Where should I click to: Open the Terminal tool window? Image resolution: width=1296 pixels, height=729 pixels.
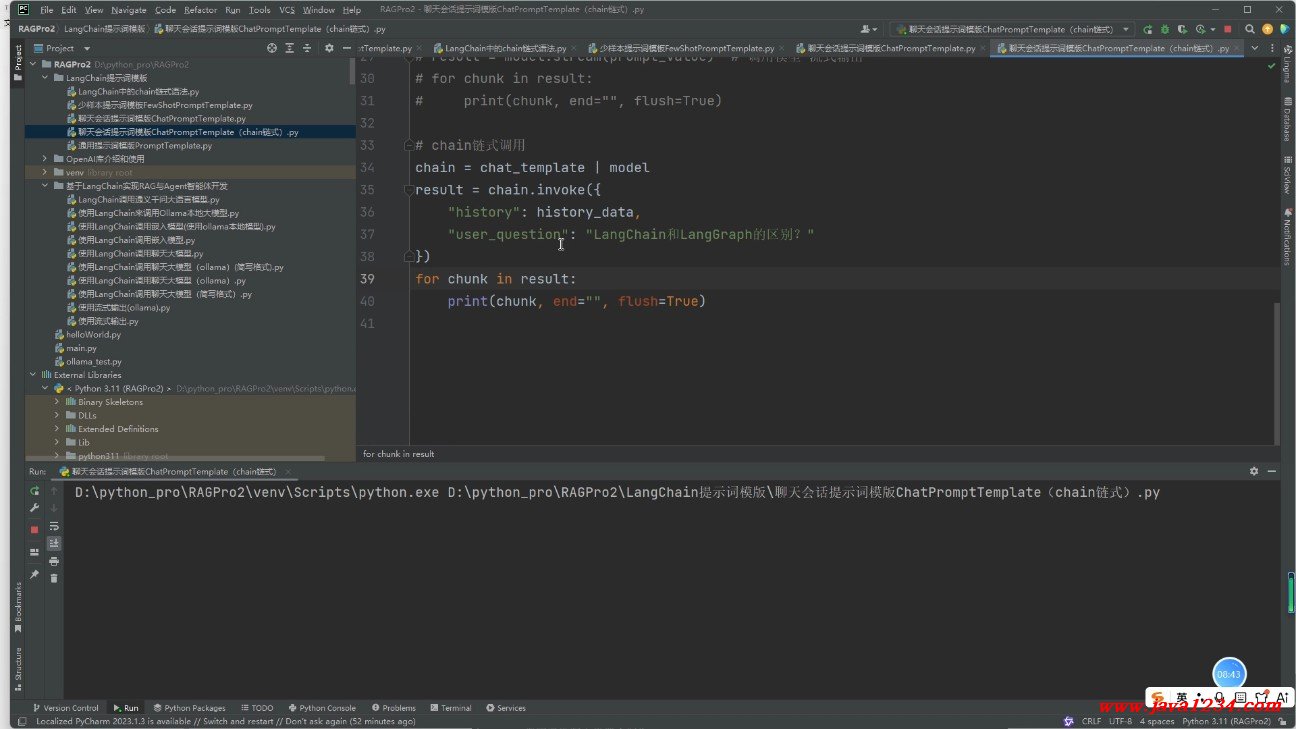point(450,708)
